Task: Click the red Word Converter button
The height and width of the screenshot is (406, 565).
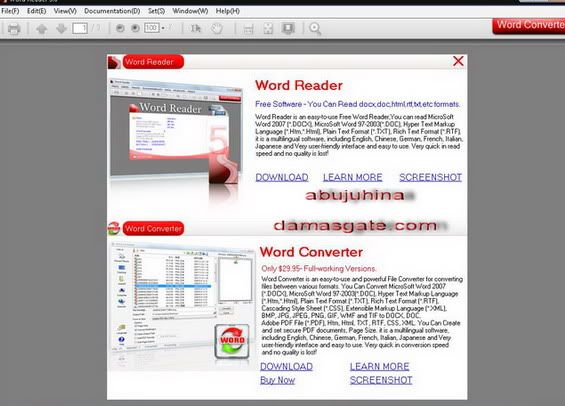Action: pyautogui.click(x=529, y=26)
